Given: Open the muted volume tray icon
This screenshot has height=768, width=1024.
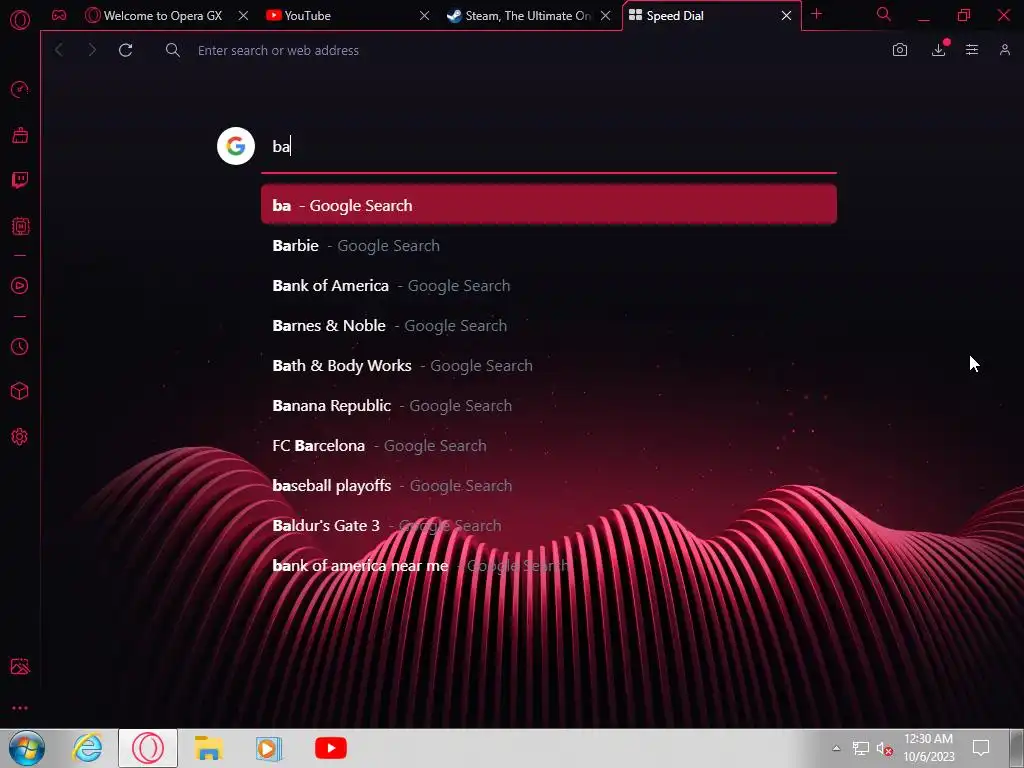Looking at the screenshot, I should (x=884, y=748).
